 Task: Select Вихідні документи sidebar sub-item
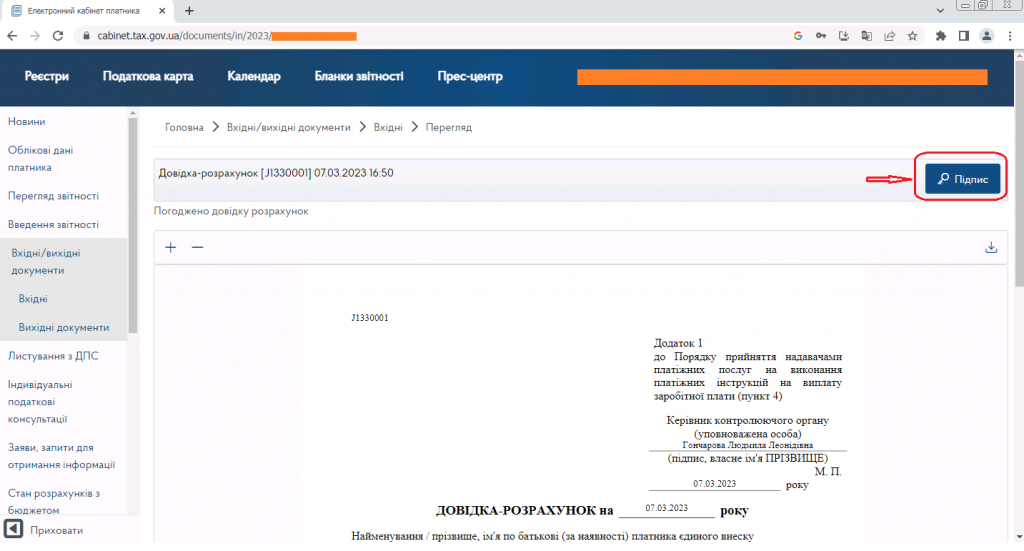[64, 328]
